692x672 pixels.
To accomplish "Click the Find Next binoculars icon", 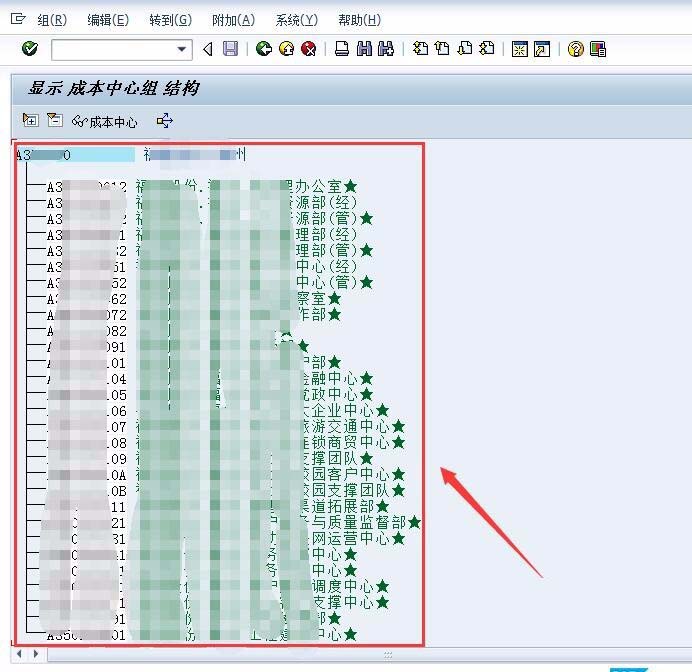I will coord(386,49).
